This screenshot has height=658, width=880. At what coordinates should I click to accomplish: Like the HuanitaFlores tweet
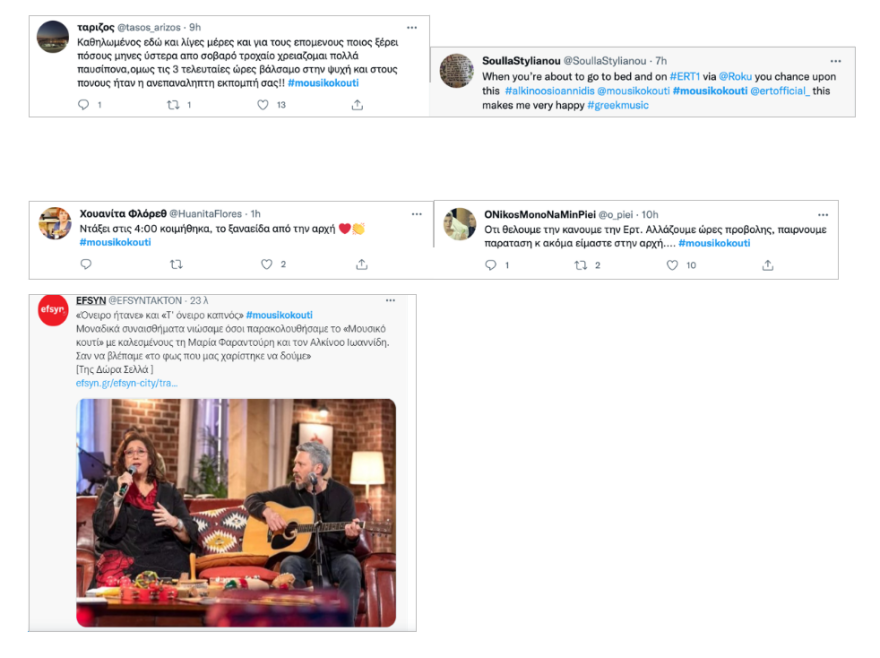pos(267,264)
